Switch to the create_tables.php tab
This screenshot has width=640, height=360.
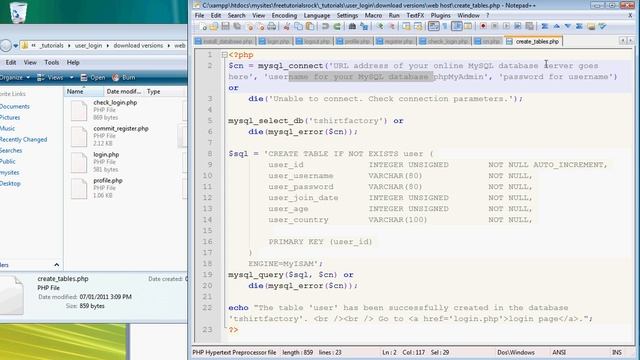tap(533, 41)
